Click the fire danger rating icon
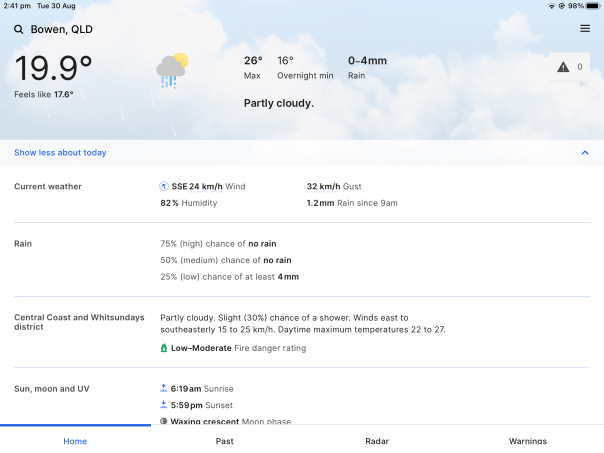Screen dimensions: 604x453 tap(164, 348)
